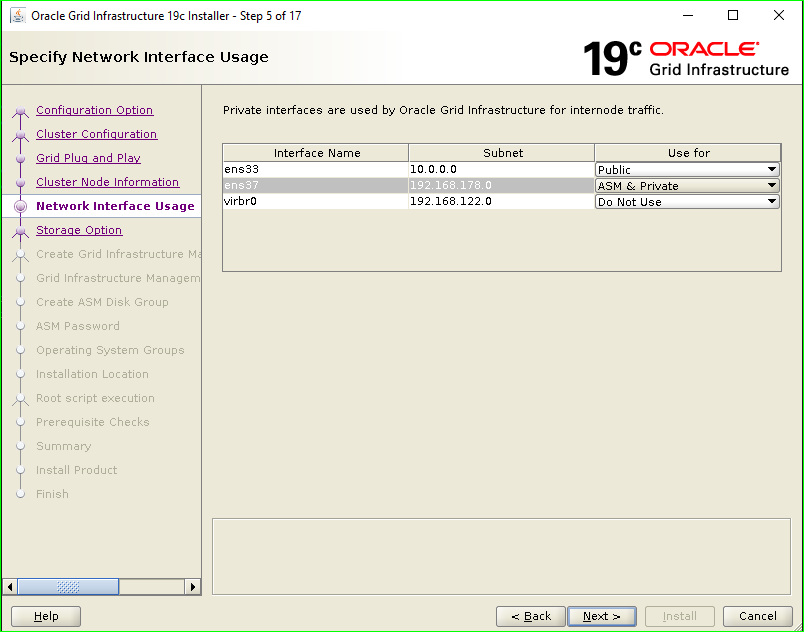Click Grid Plug and Play step marker
The height and width of the screenshot is (632, 804).
(21, 159)
